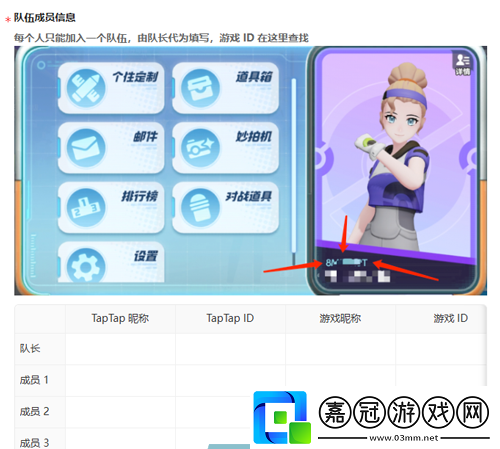Viewport: 500px width, 449px height.
Task: Click the 游戏昵称 column header
Action: point(340,318)
